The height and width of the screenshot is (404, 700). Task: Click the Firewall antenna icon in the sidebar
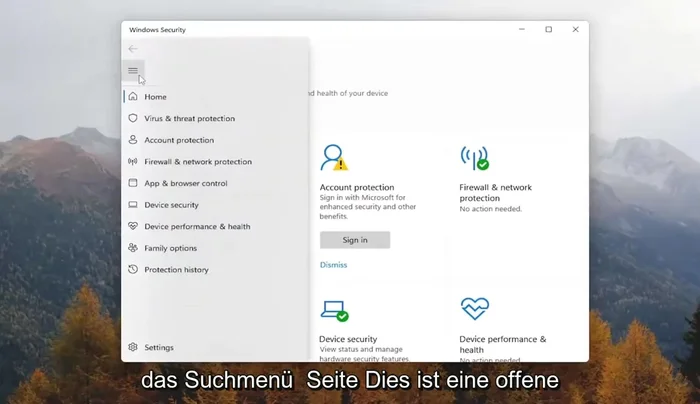point(133,161)
